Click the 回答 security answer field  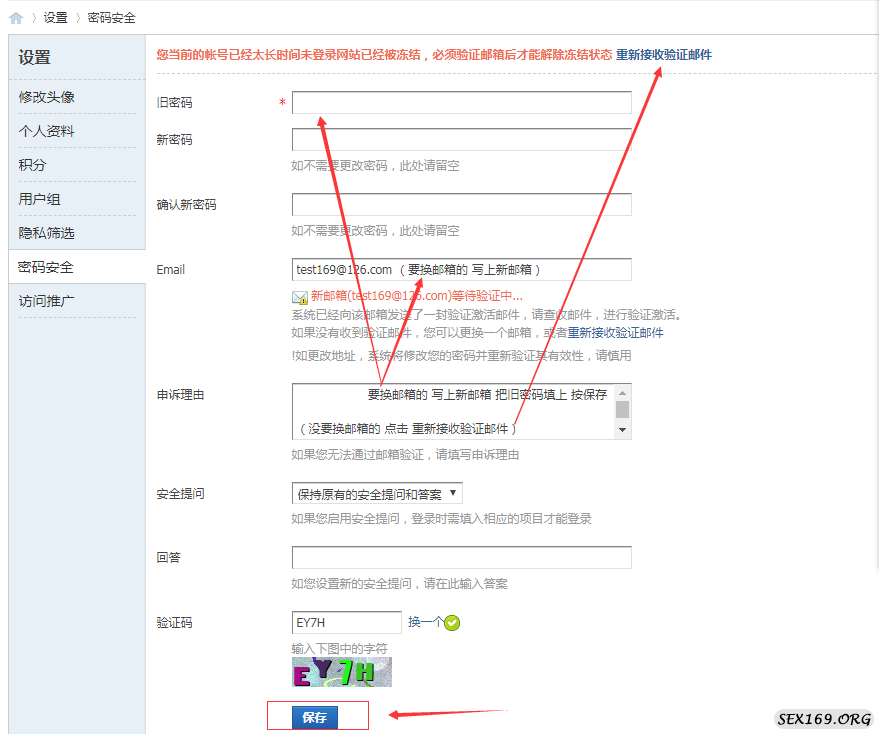pyautogui.click(x=461, y=558)
